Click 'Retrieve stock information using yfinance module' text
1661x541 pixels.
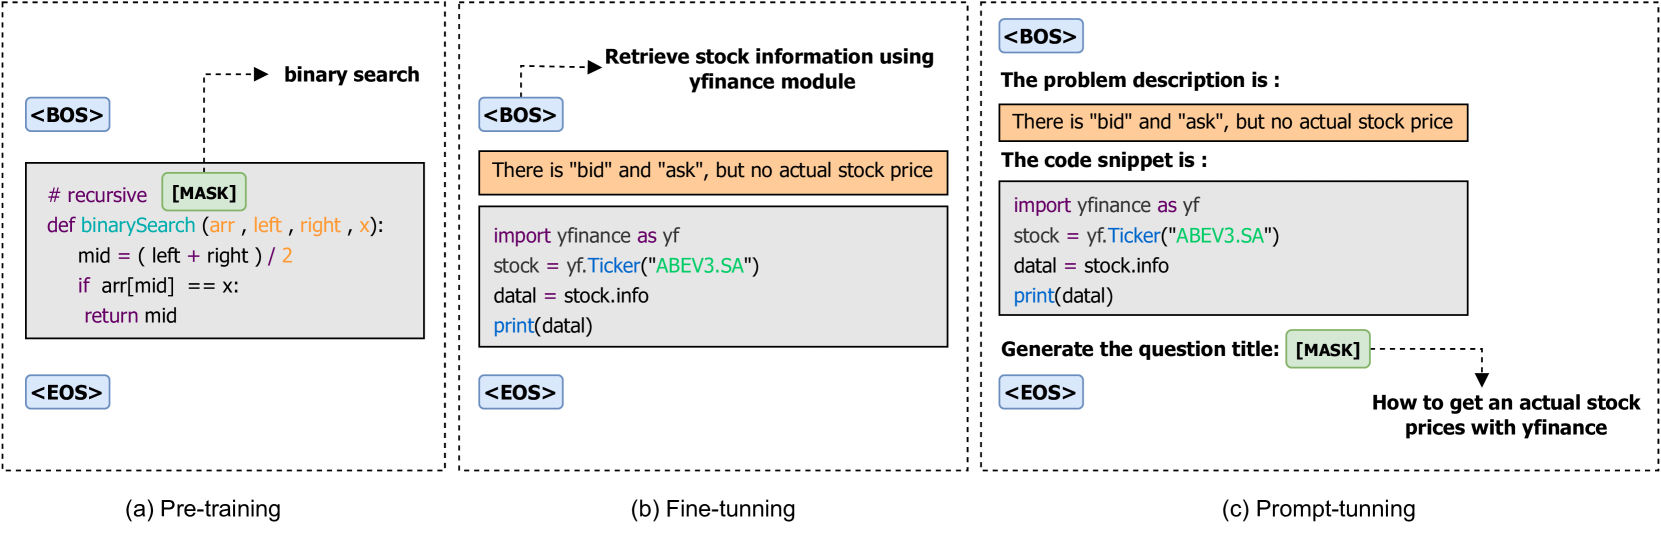click(x=769, y=69)
